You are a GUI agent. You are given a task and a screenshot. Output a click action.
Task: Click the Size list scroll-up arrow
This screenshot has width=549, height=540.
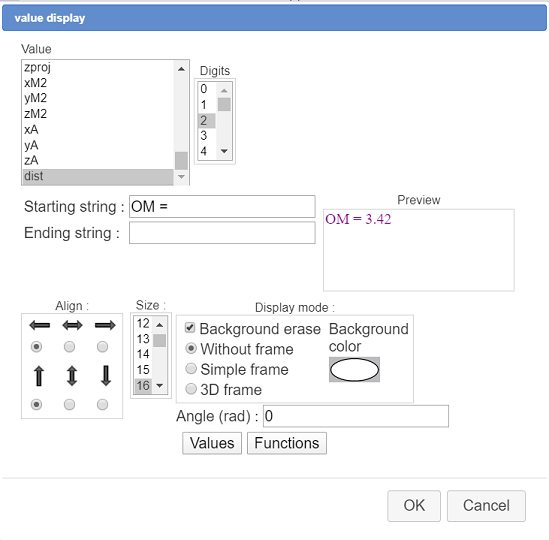(160, 325)
